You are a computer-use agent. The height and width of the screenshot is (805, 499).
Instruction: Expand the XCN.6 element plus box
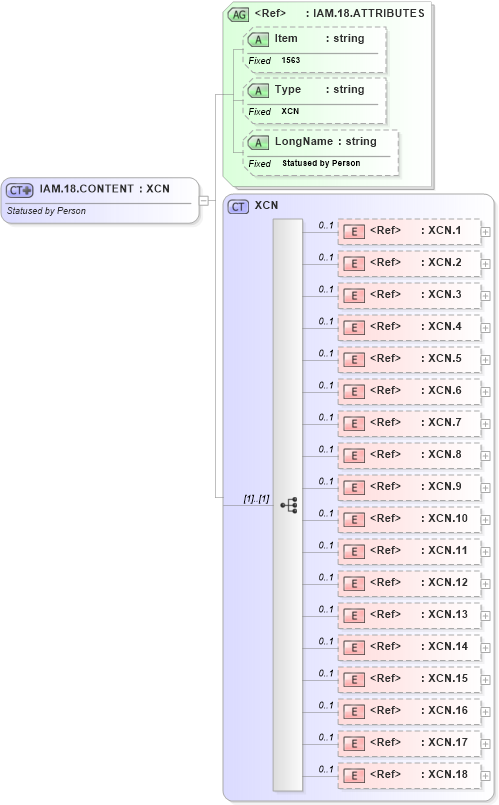(x=485, y=392)
